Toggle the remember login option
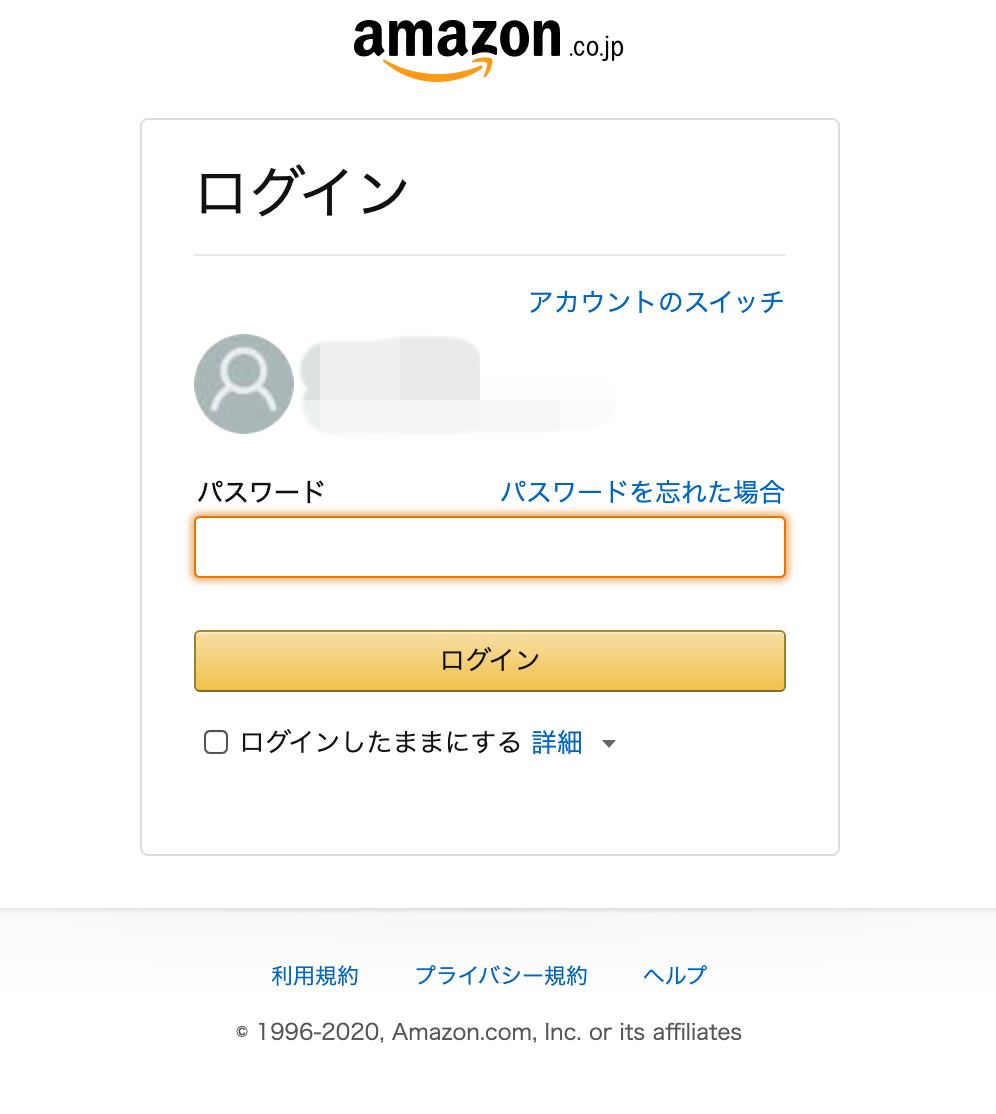 (215, 742)
